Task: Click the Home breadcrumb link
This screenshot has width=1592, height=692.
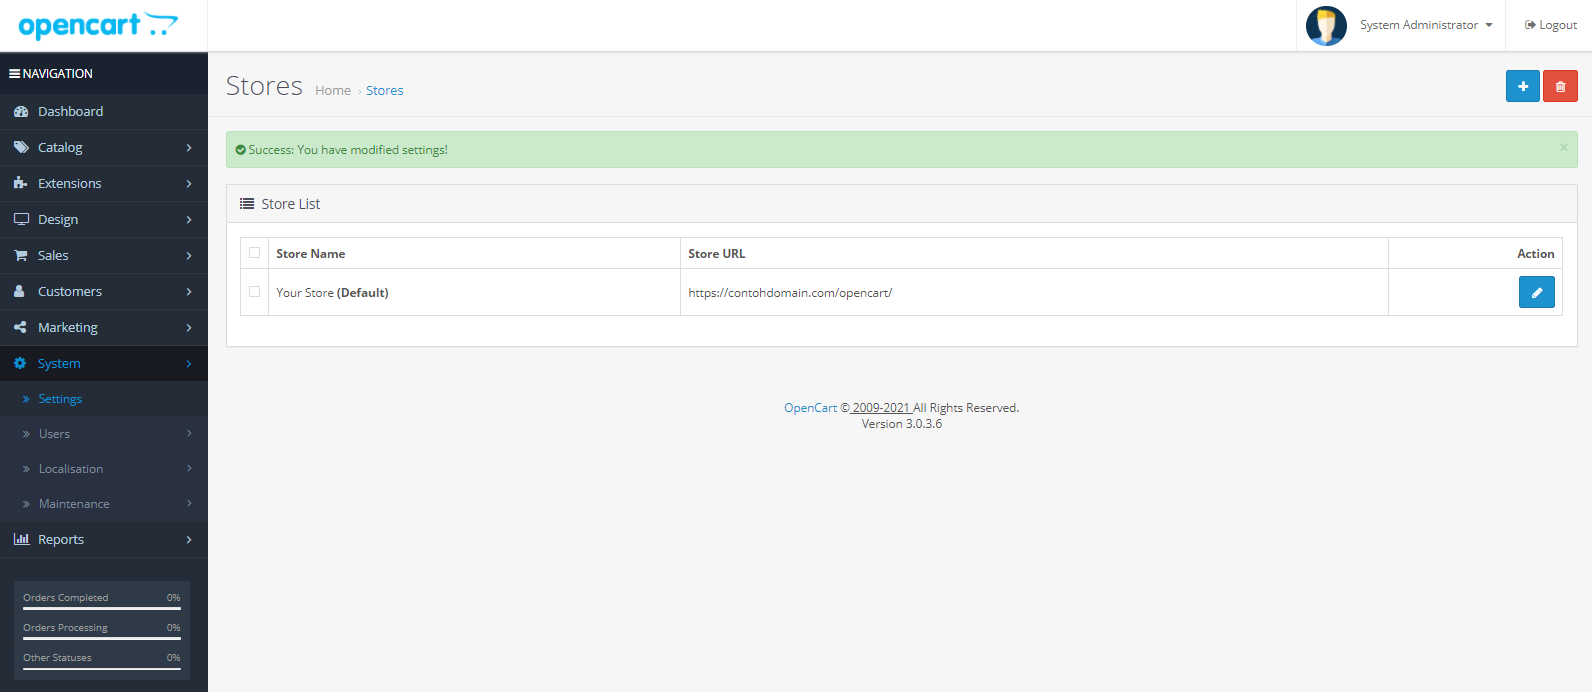Action: (x=333, y=91)
